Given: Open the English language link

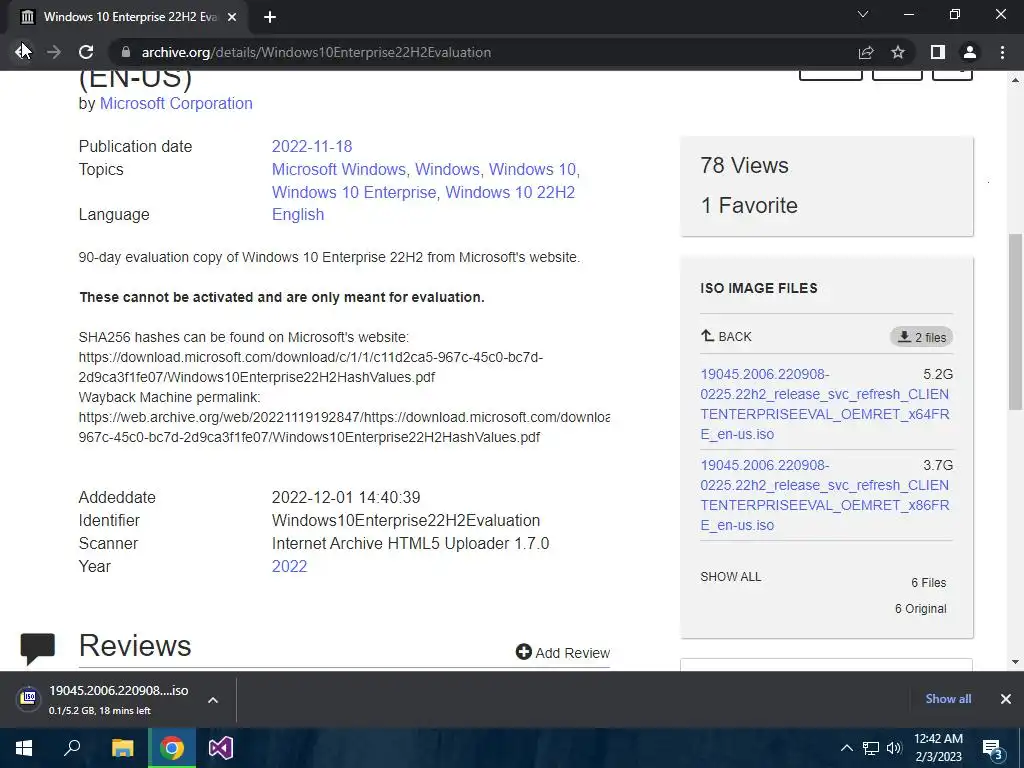Looking at the screenshot, I should click(298, 214).
